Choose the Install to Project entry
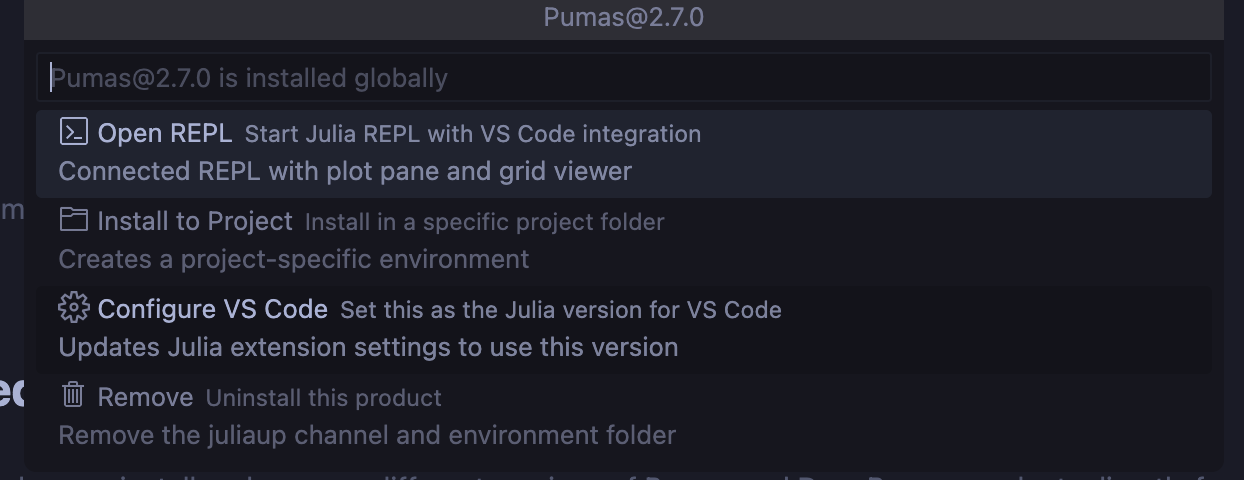This screenshot has width=1244, height=480. pyautogui.click(x=195, y=221)
